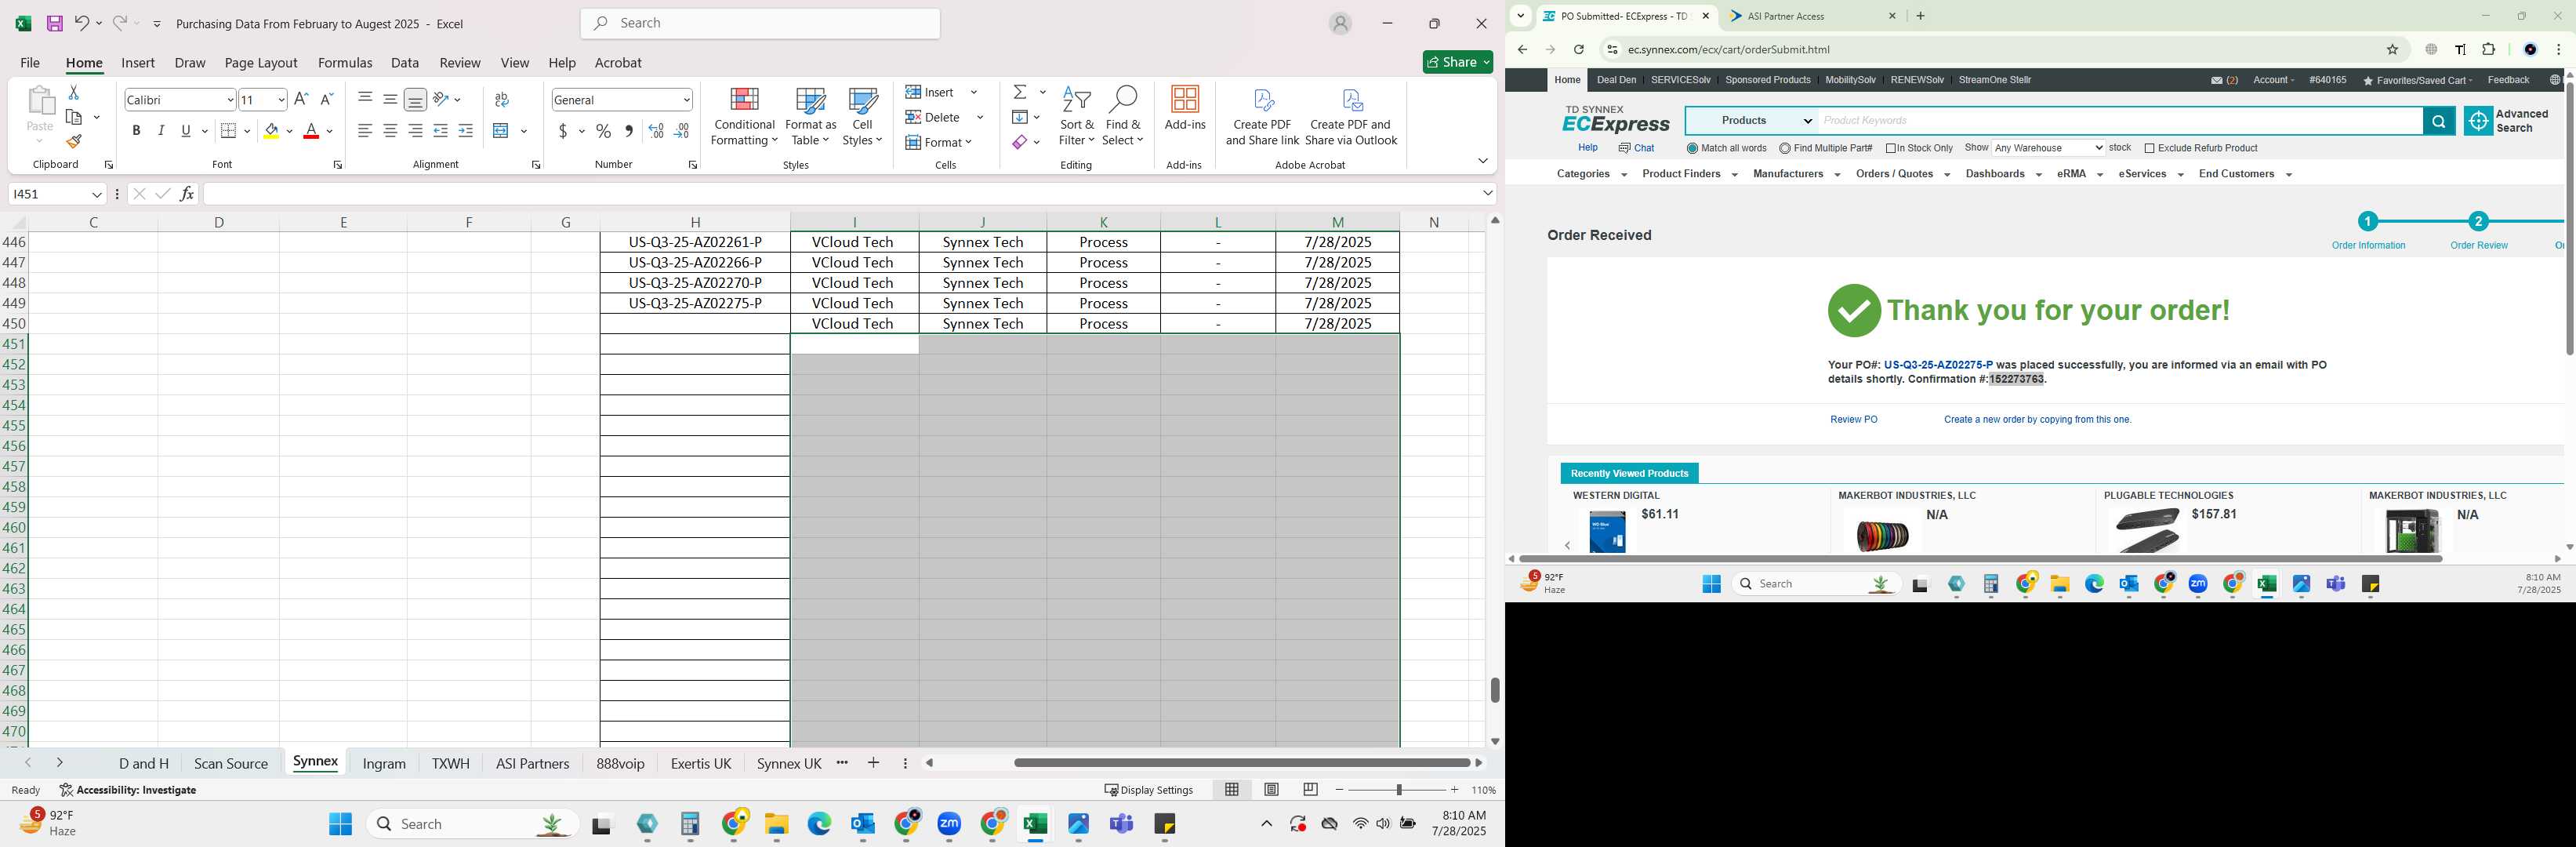
Task: Click the Font Color red A swatch
Action: coord(311,131)
